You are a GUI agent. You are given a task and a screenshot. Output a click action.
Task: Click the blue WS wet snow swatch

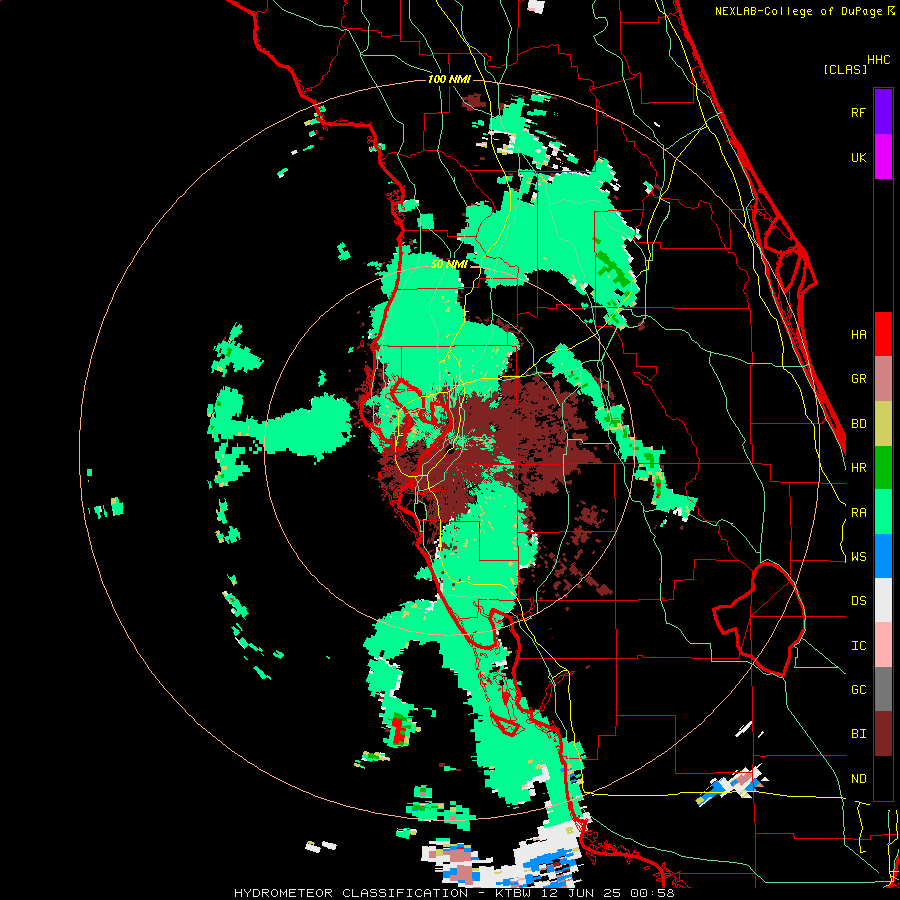pyautogui.click(x=883, y=556)
